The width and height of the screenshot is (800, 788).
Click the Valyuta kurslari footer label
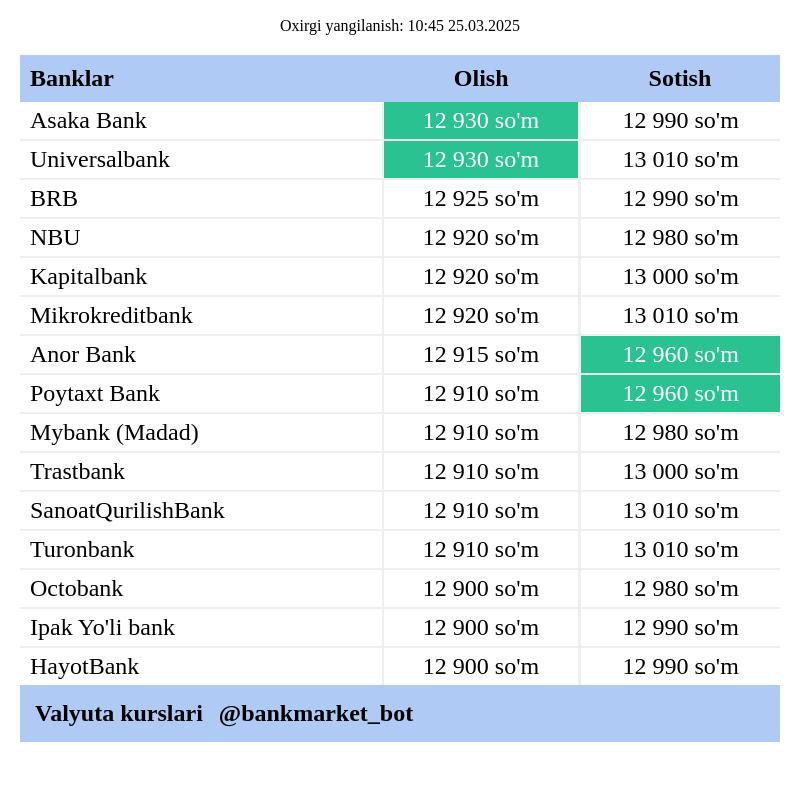click(x=119, y=713)
